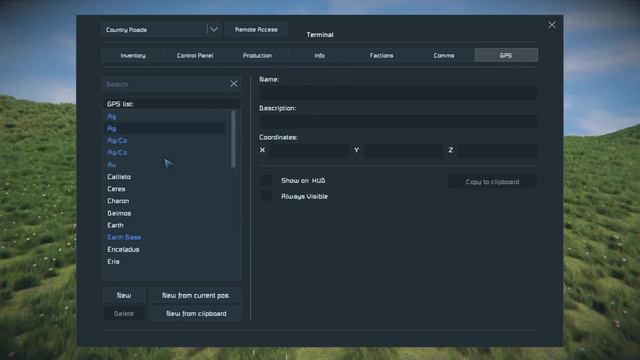Click New from clipboard button

coord(196,313)
